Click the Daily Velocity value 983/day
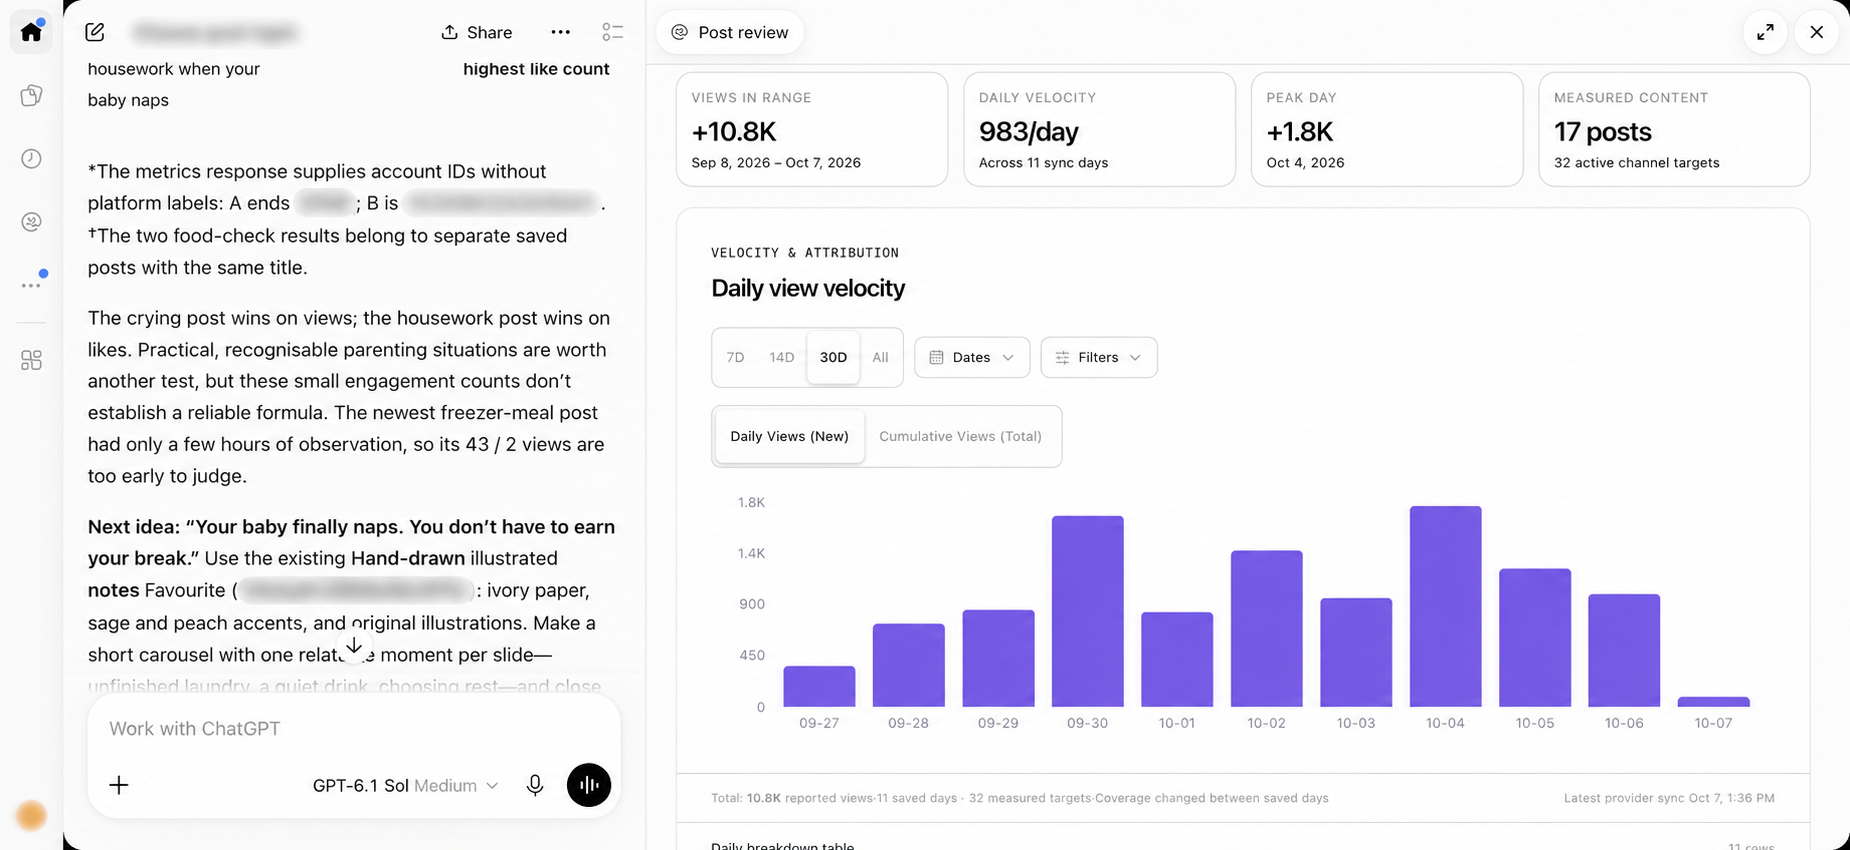This screenshot has height=850, width=1850. [1029, 132]
